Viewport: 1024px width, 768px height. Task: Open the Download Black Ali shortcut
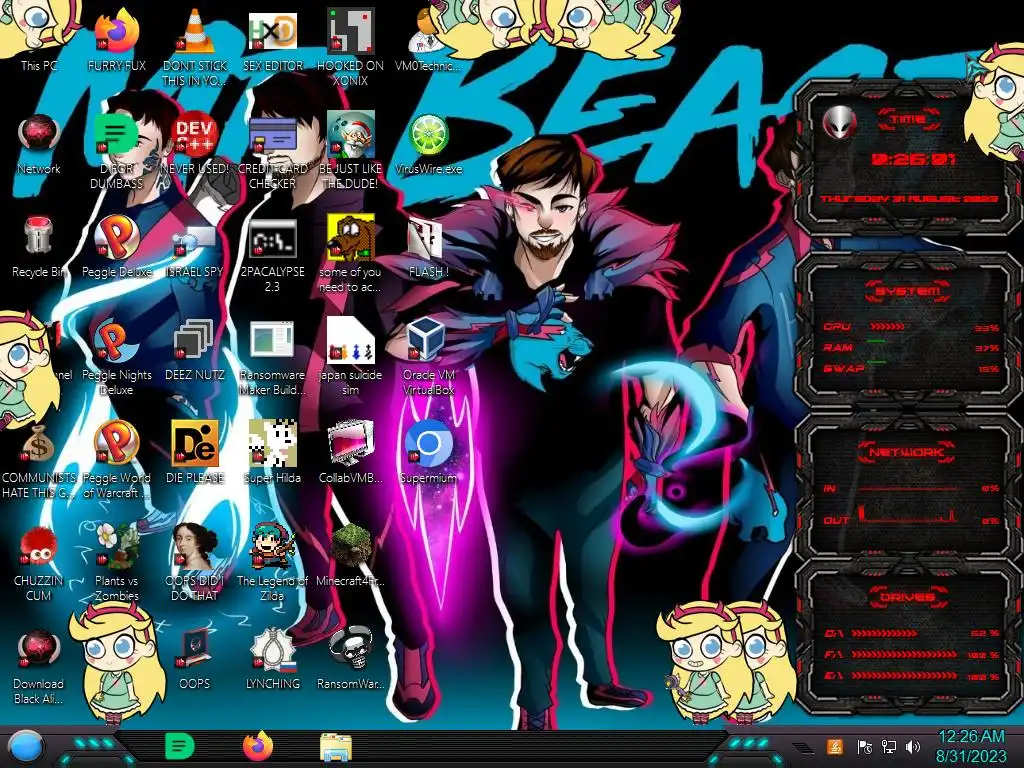(39, 666)
